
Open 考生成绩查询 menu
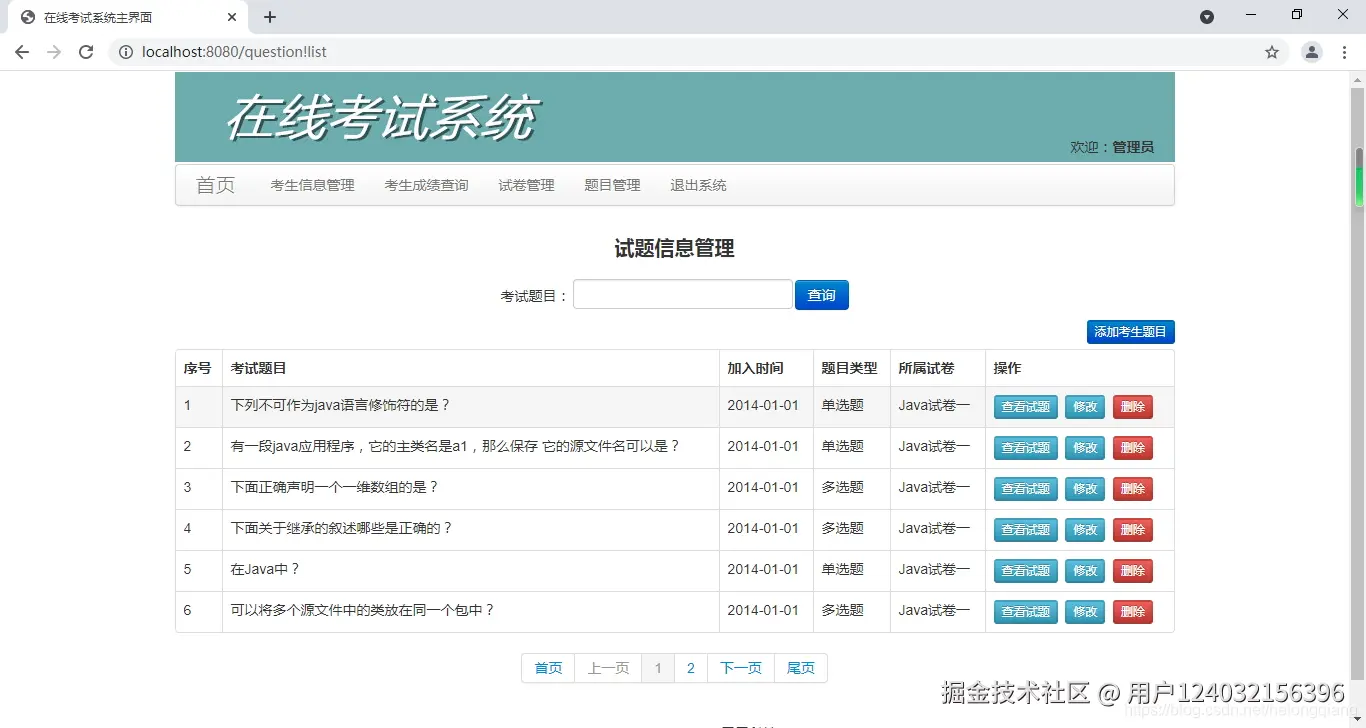tap(426, 185)
